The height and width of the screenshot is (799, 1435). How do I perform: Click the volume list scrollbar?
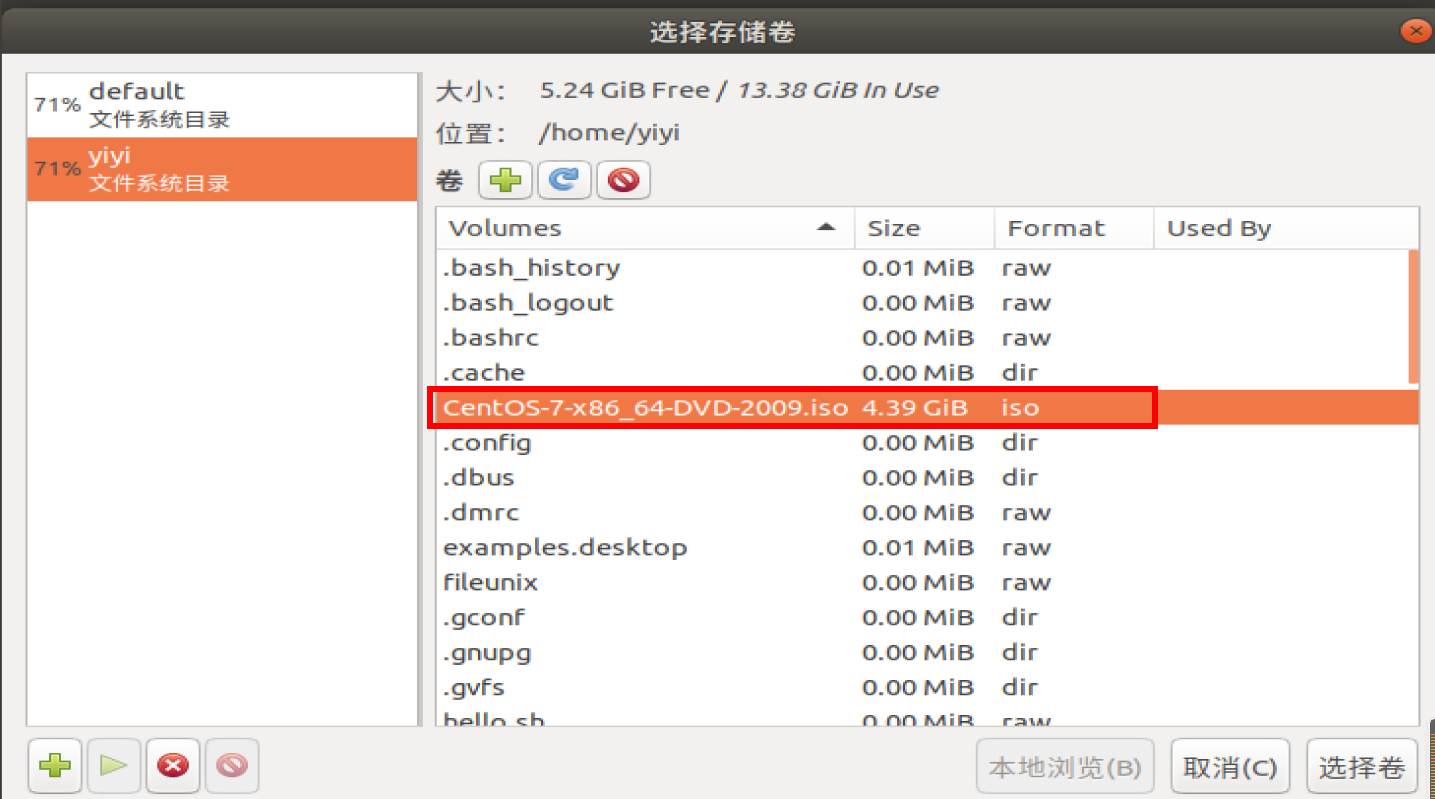[x=1412, y=320]
